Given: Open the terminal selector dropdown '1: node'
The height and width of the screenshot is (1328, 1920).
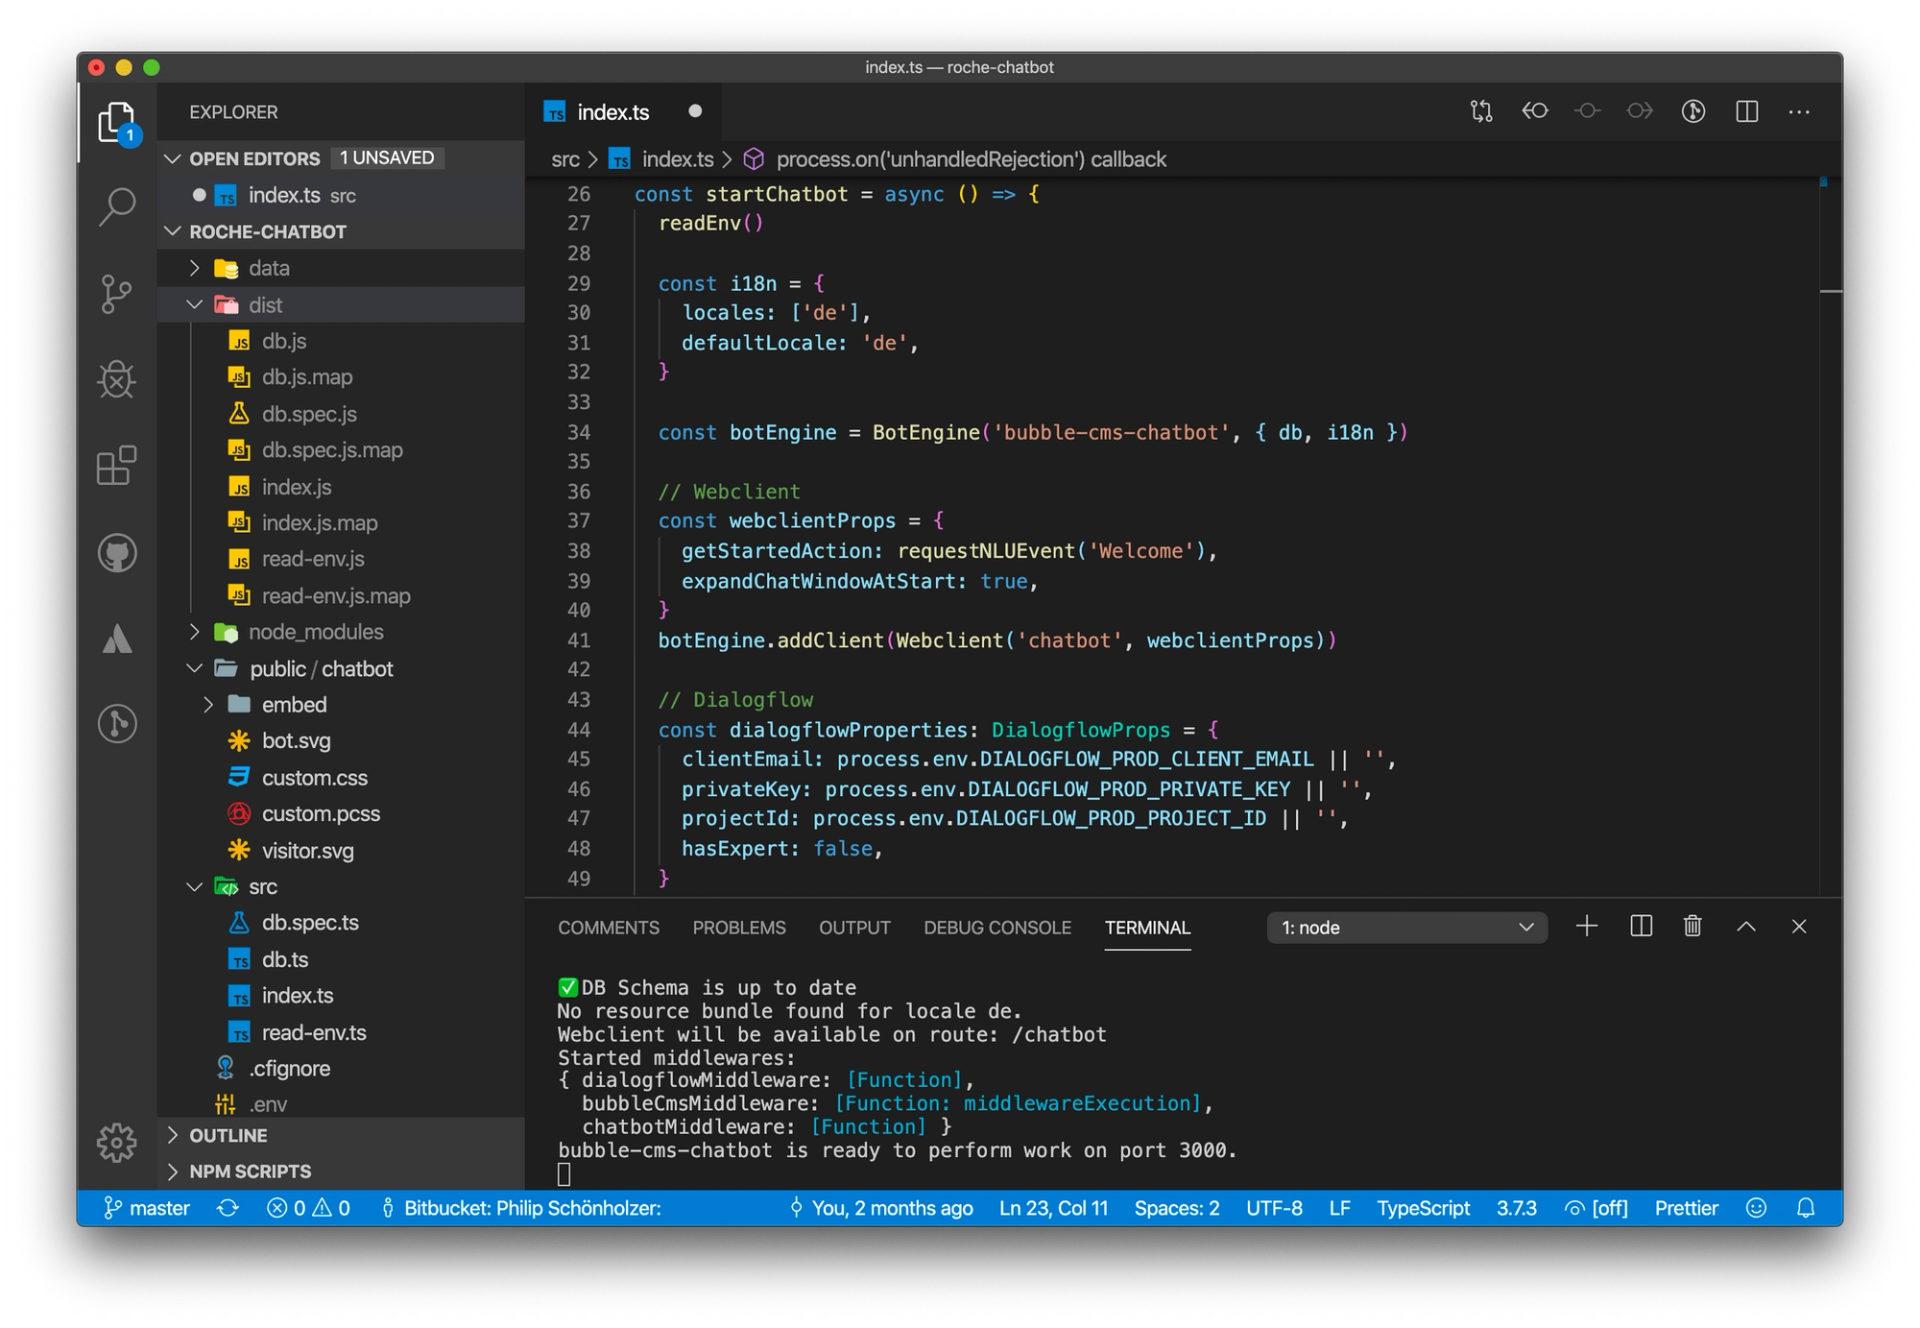Looking at the screenshot, I should click(1406, 927).
